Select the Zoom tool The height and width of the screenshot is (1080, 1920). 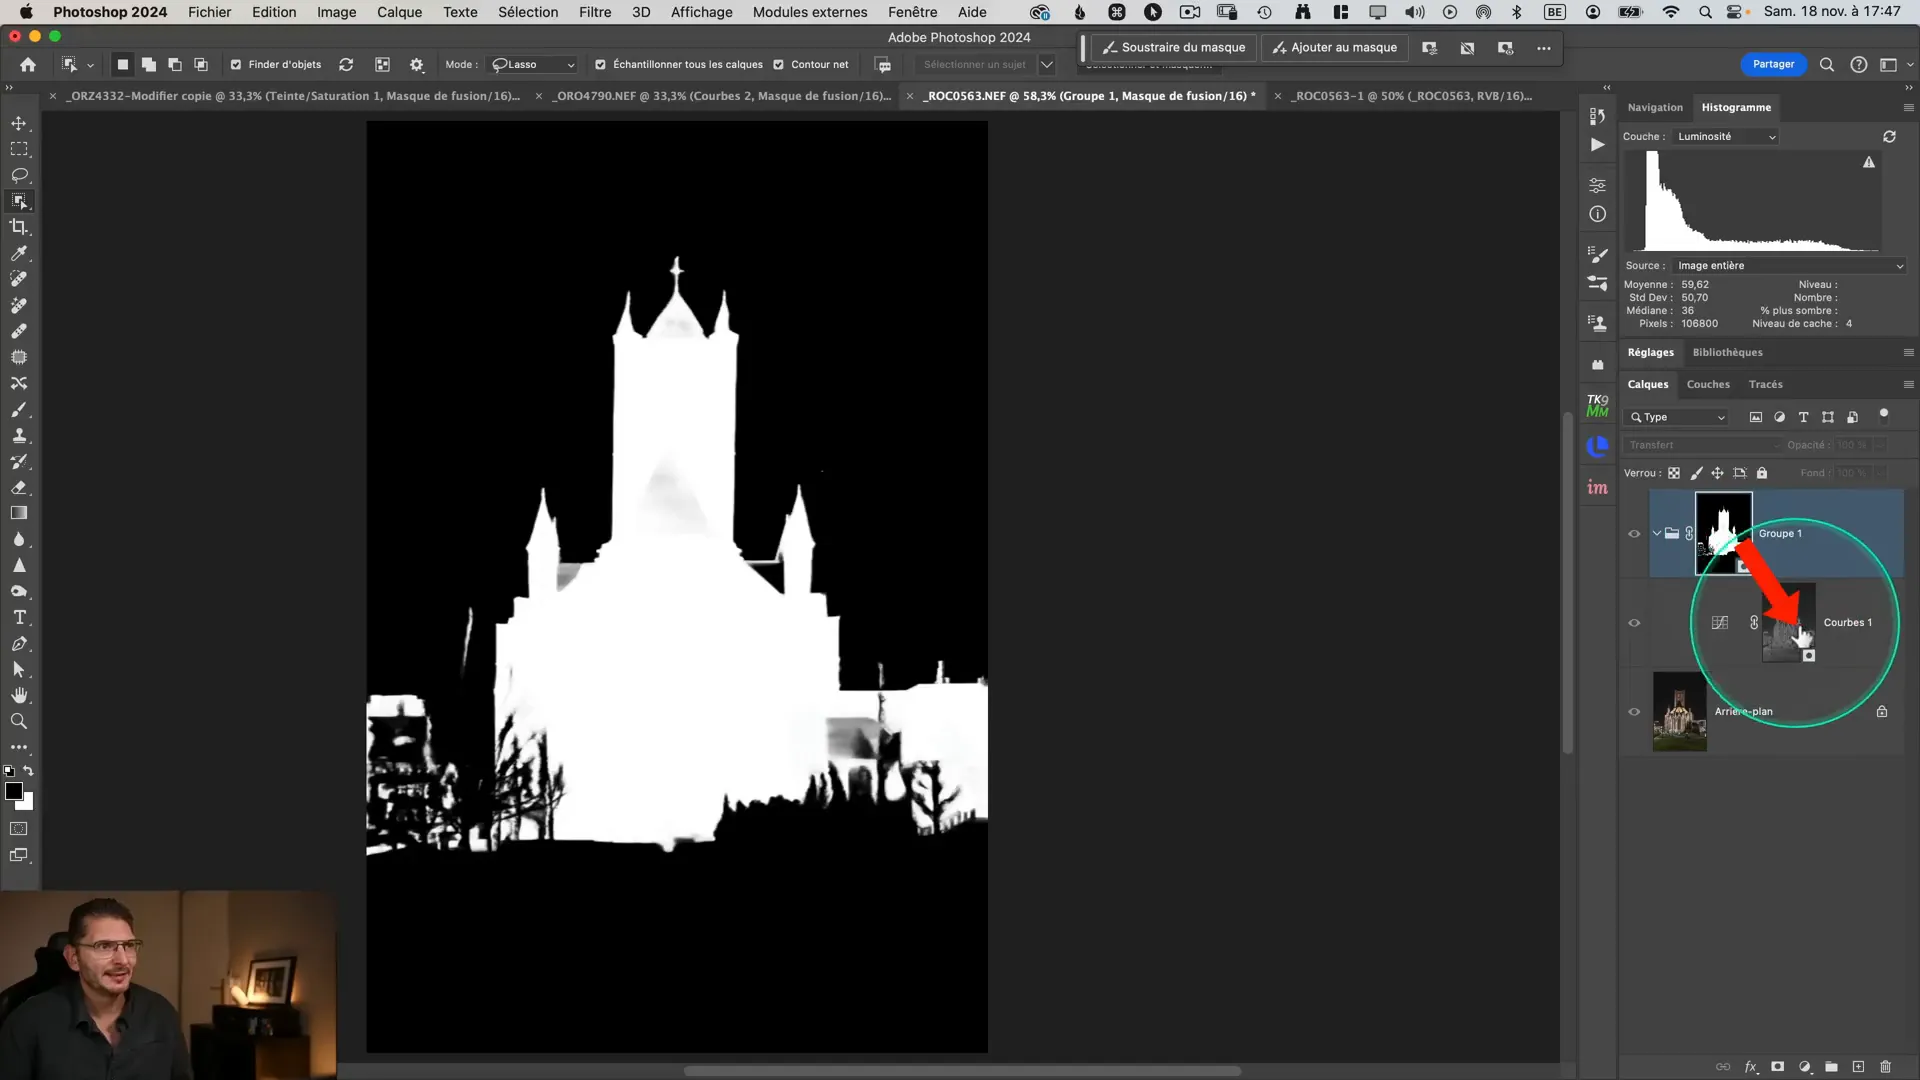(x=19, y=721)
